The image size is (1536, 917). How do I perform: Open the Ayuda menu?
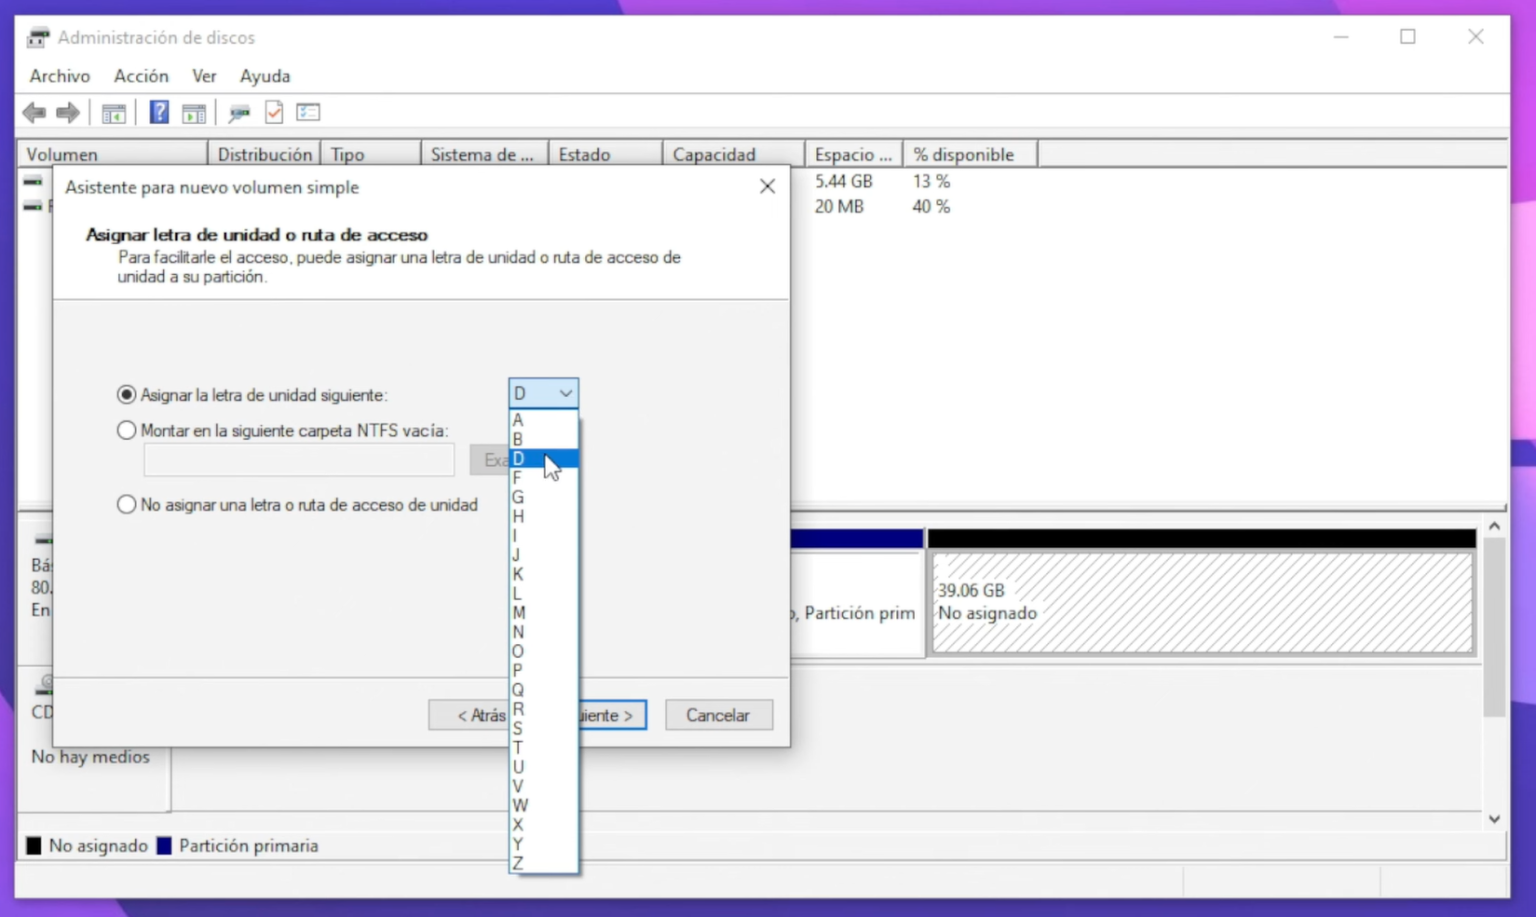[x=265, y=76]
